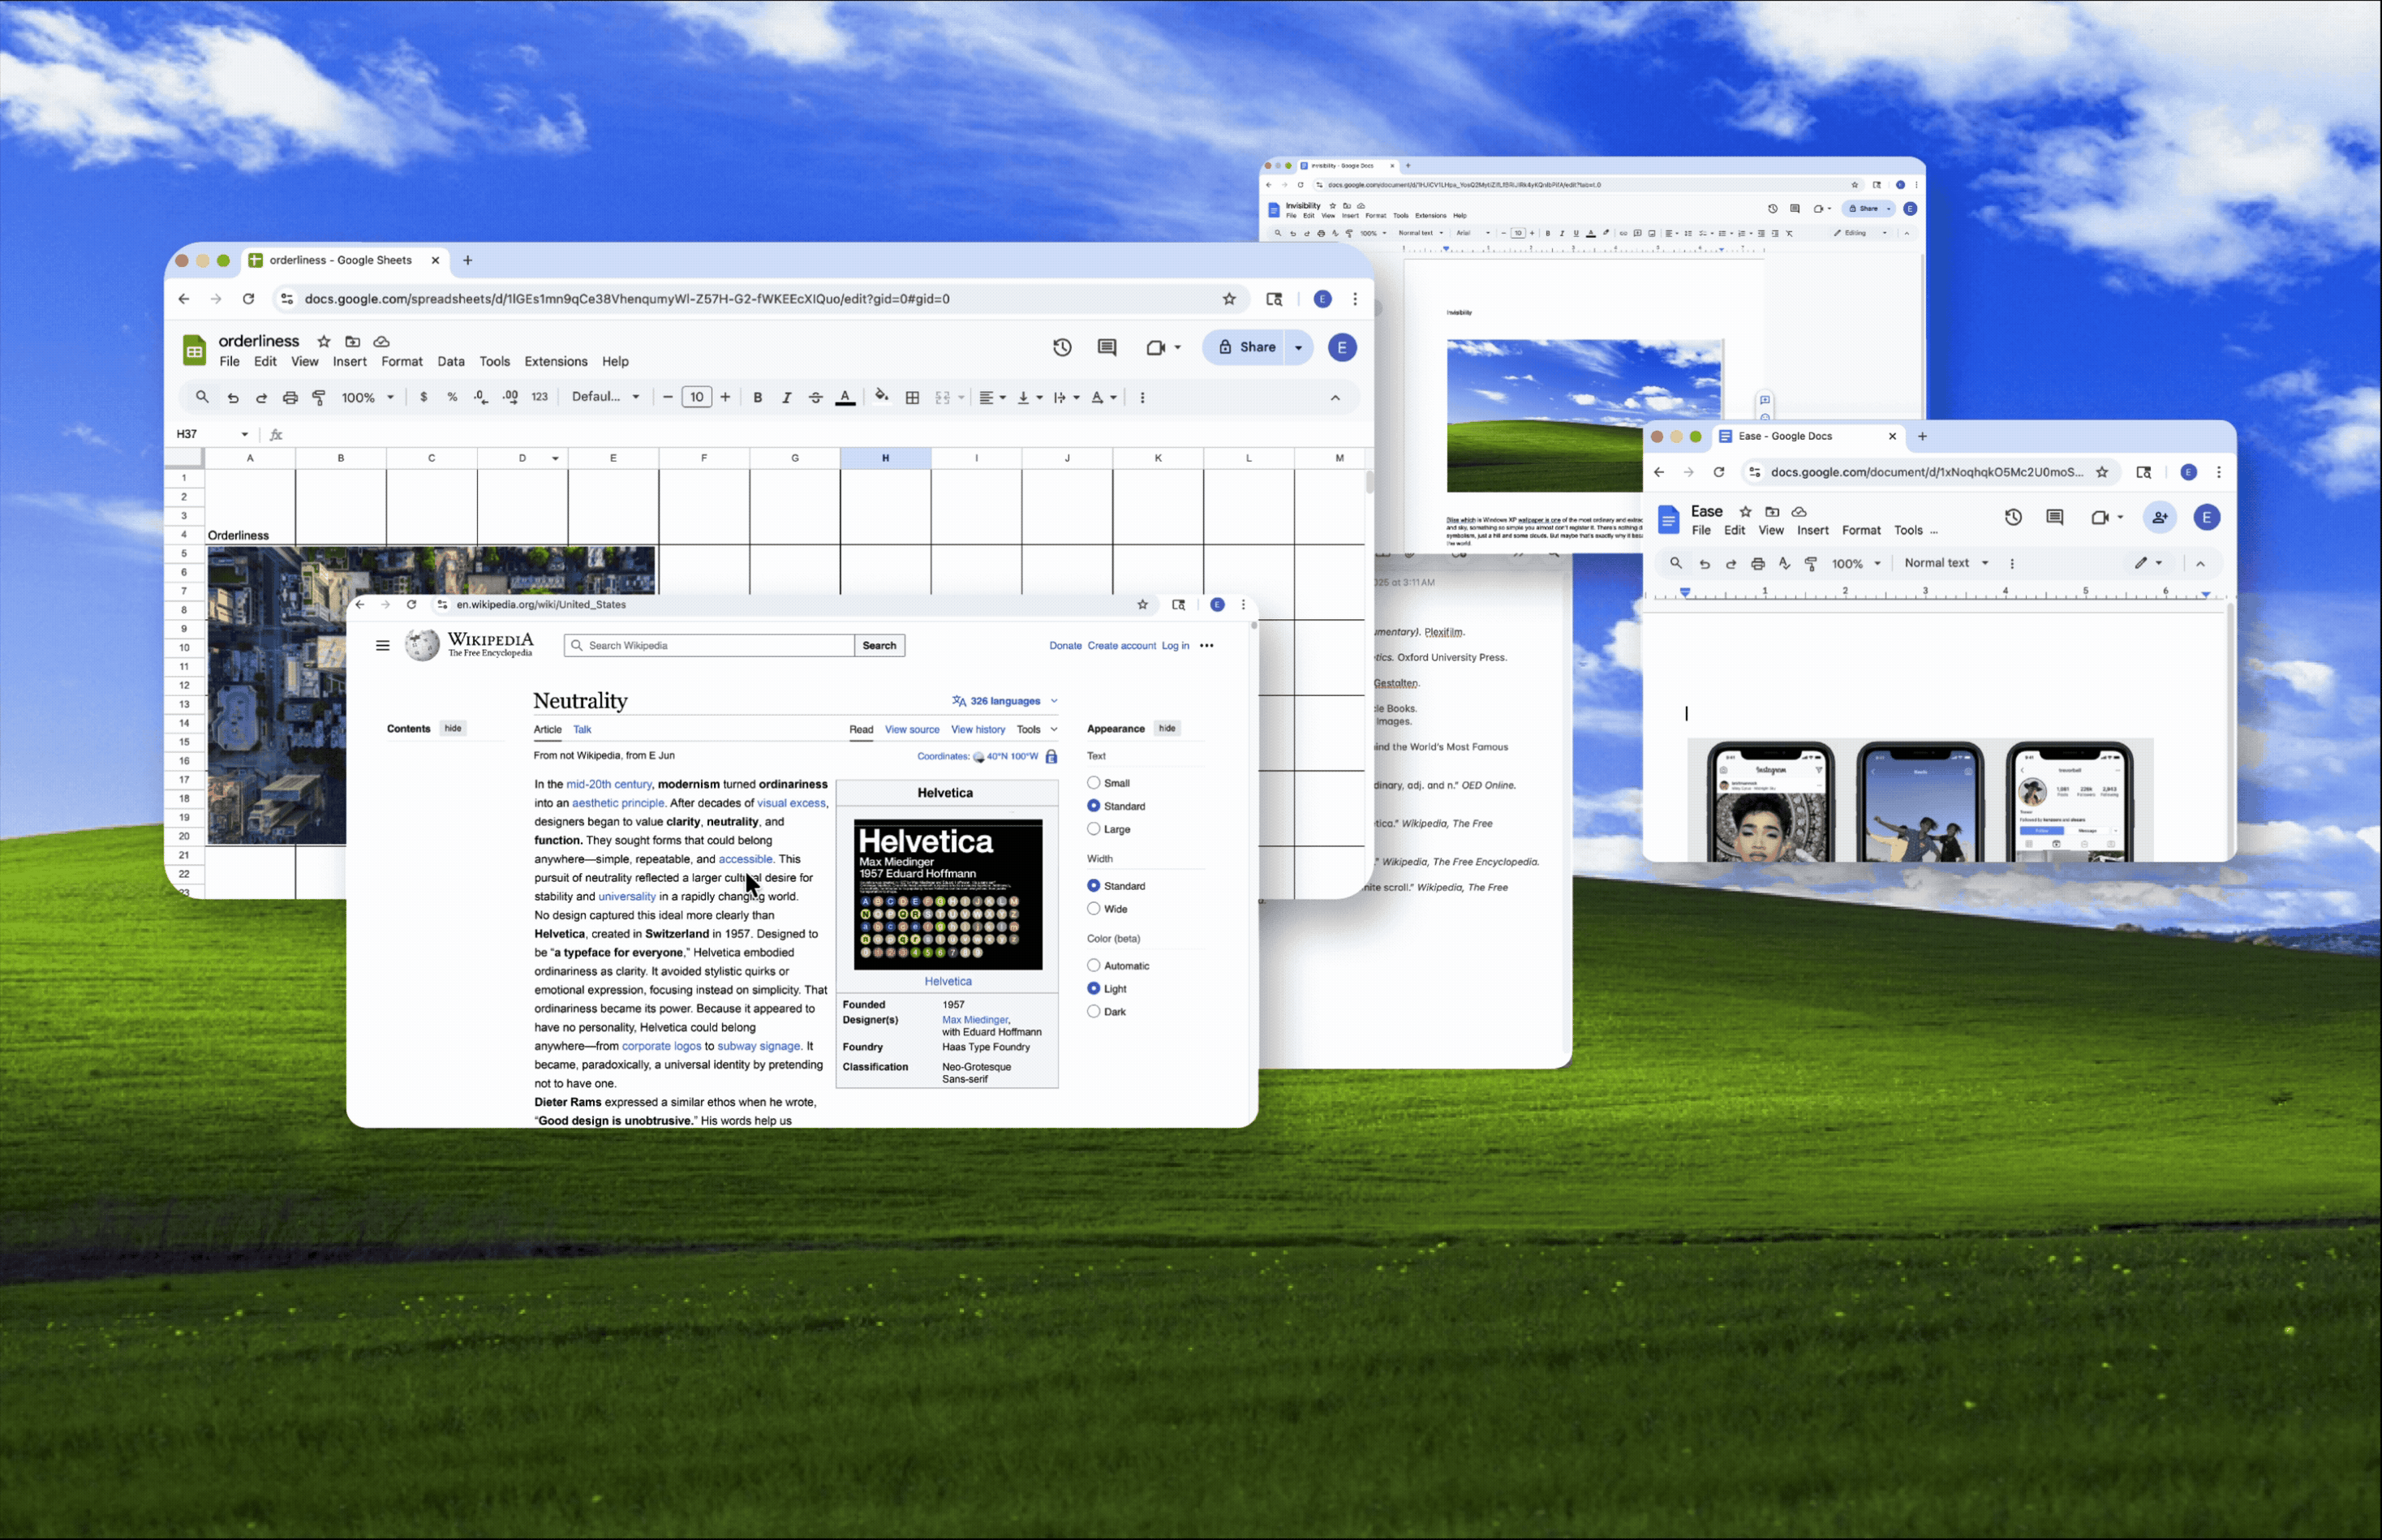Expand the 326 languages dropdown

[x=1004, y=701]
